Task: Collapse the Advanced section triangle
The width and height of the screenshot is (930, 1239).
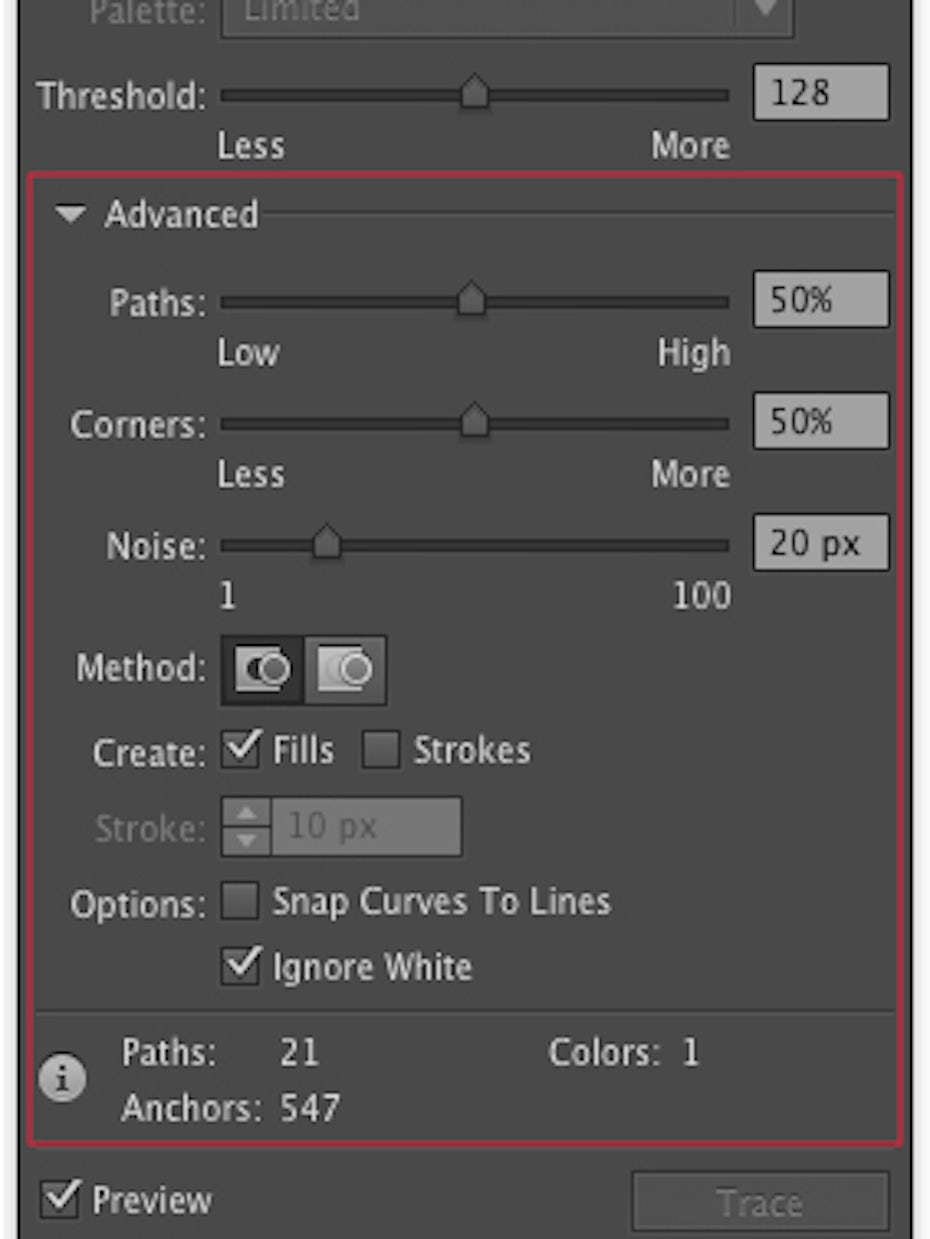Action: click(71, 214)
